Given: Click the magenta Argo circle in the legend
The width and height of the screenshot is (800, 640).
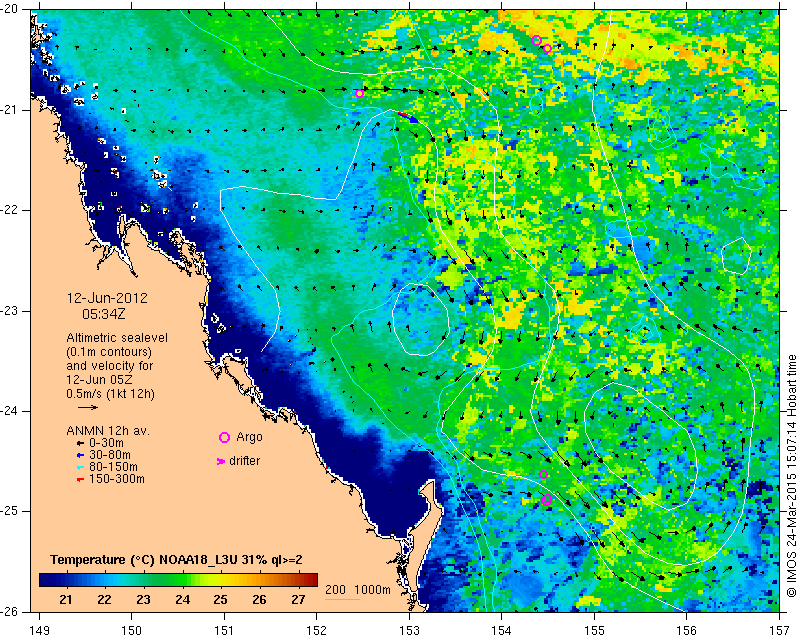Looking at the screenshot, I should coord(224,437).
